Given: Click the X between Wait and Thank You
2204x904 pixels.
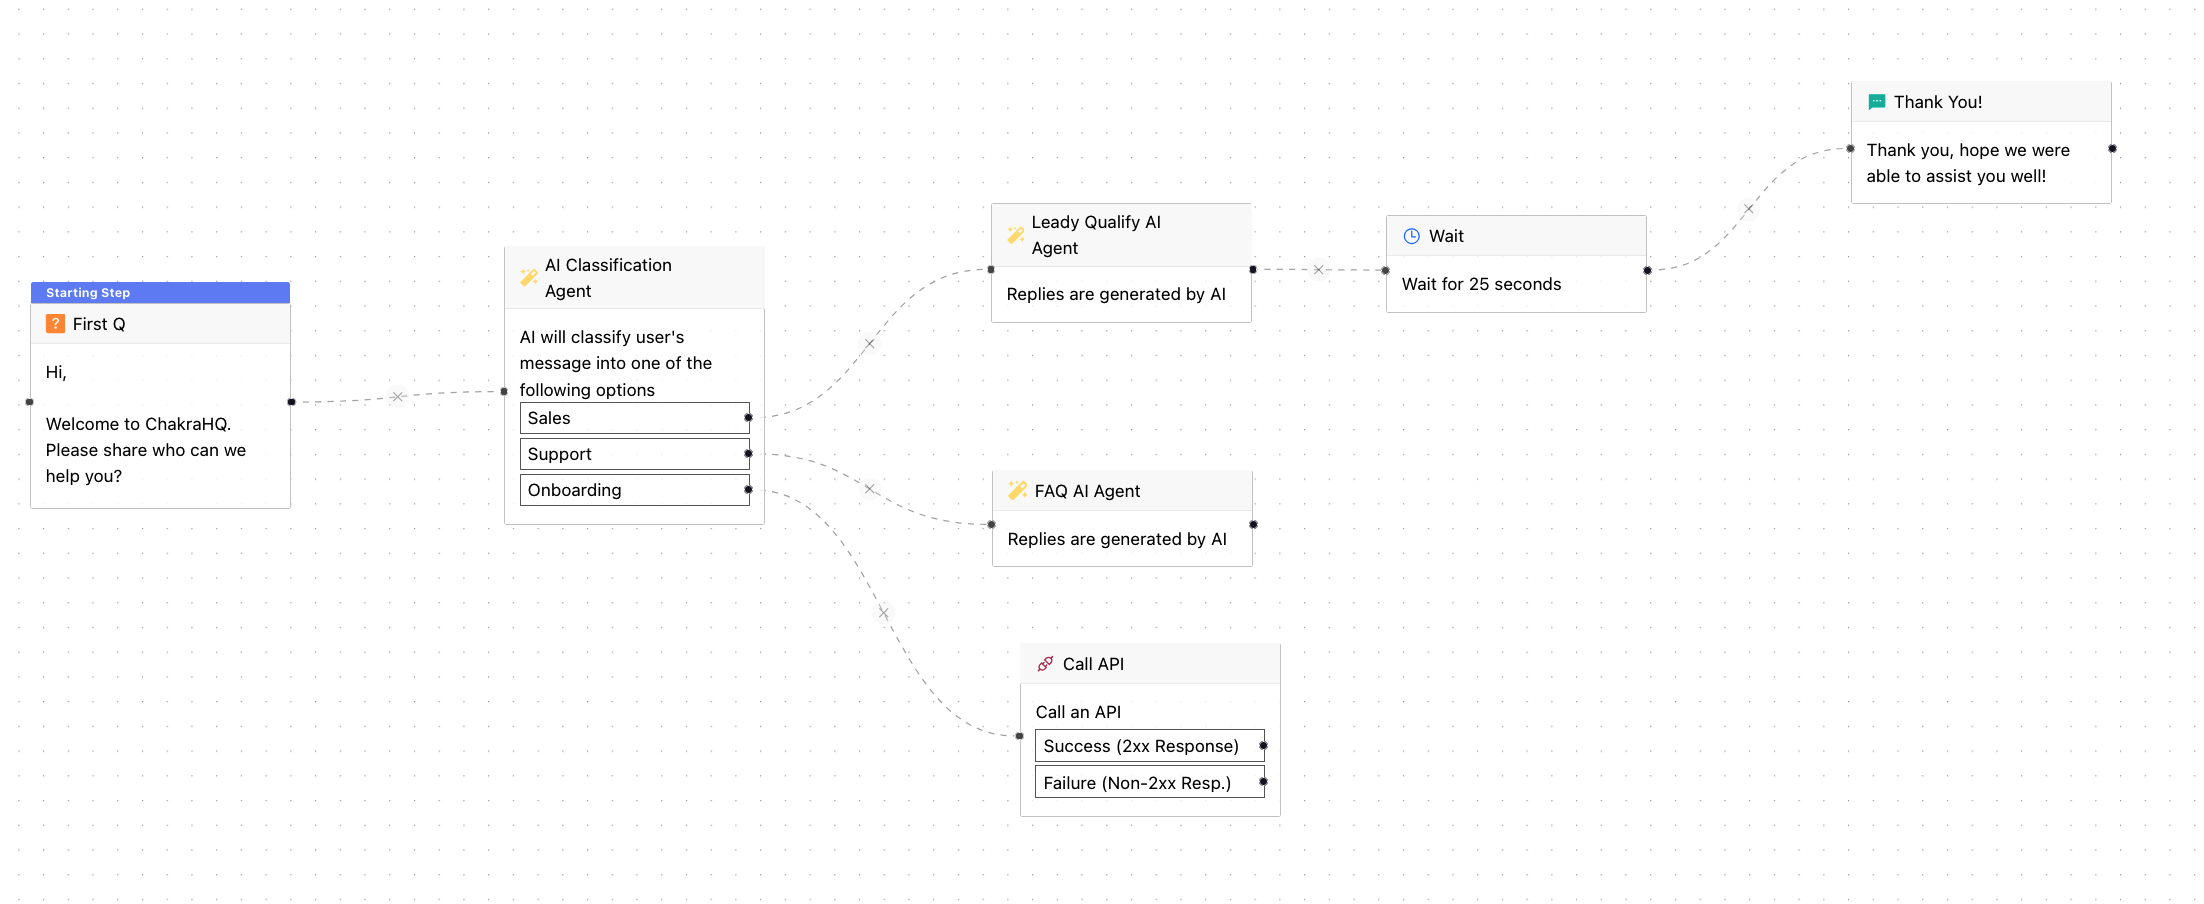Looking at the screenshot, I should click(x=1749, y=208).
